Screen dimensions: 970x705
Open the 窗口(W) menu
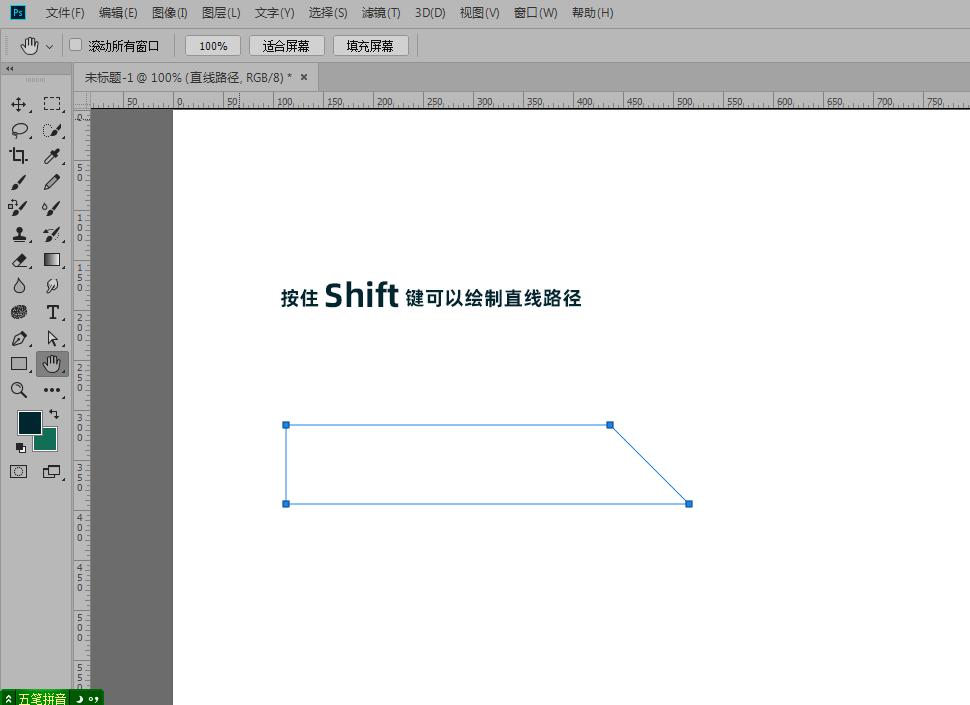(536, 12)
